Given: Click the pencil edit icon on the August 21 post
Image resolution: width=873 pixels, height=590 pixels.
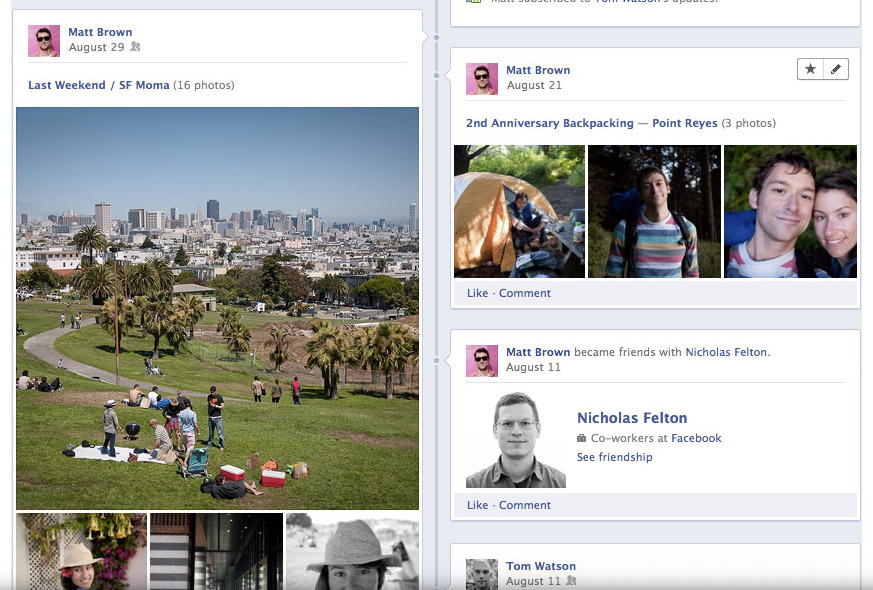Looking at the screenshot, I should [836, 69].
